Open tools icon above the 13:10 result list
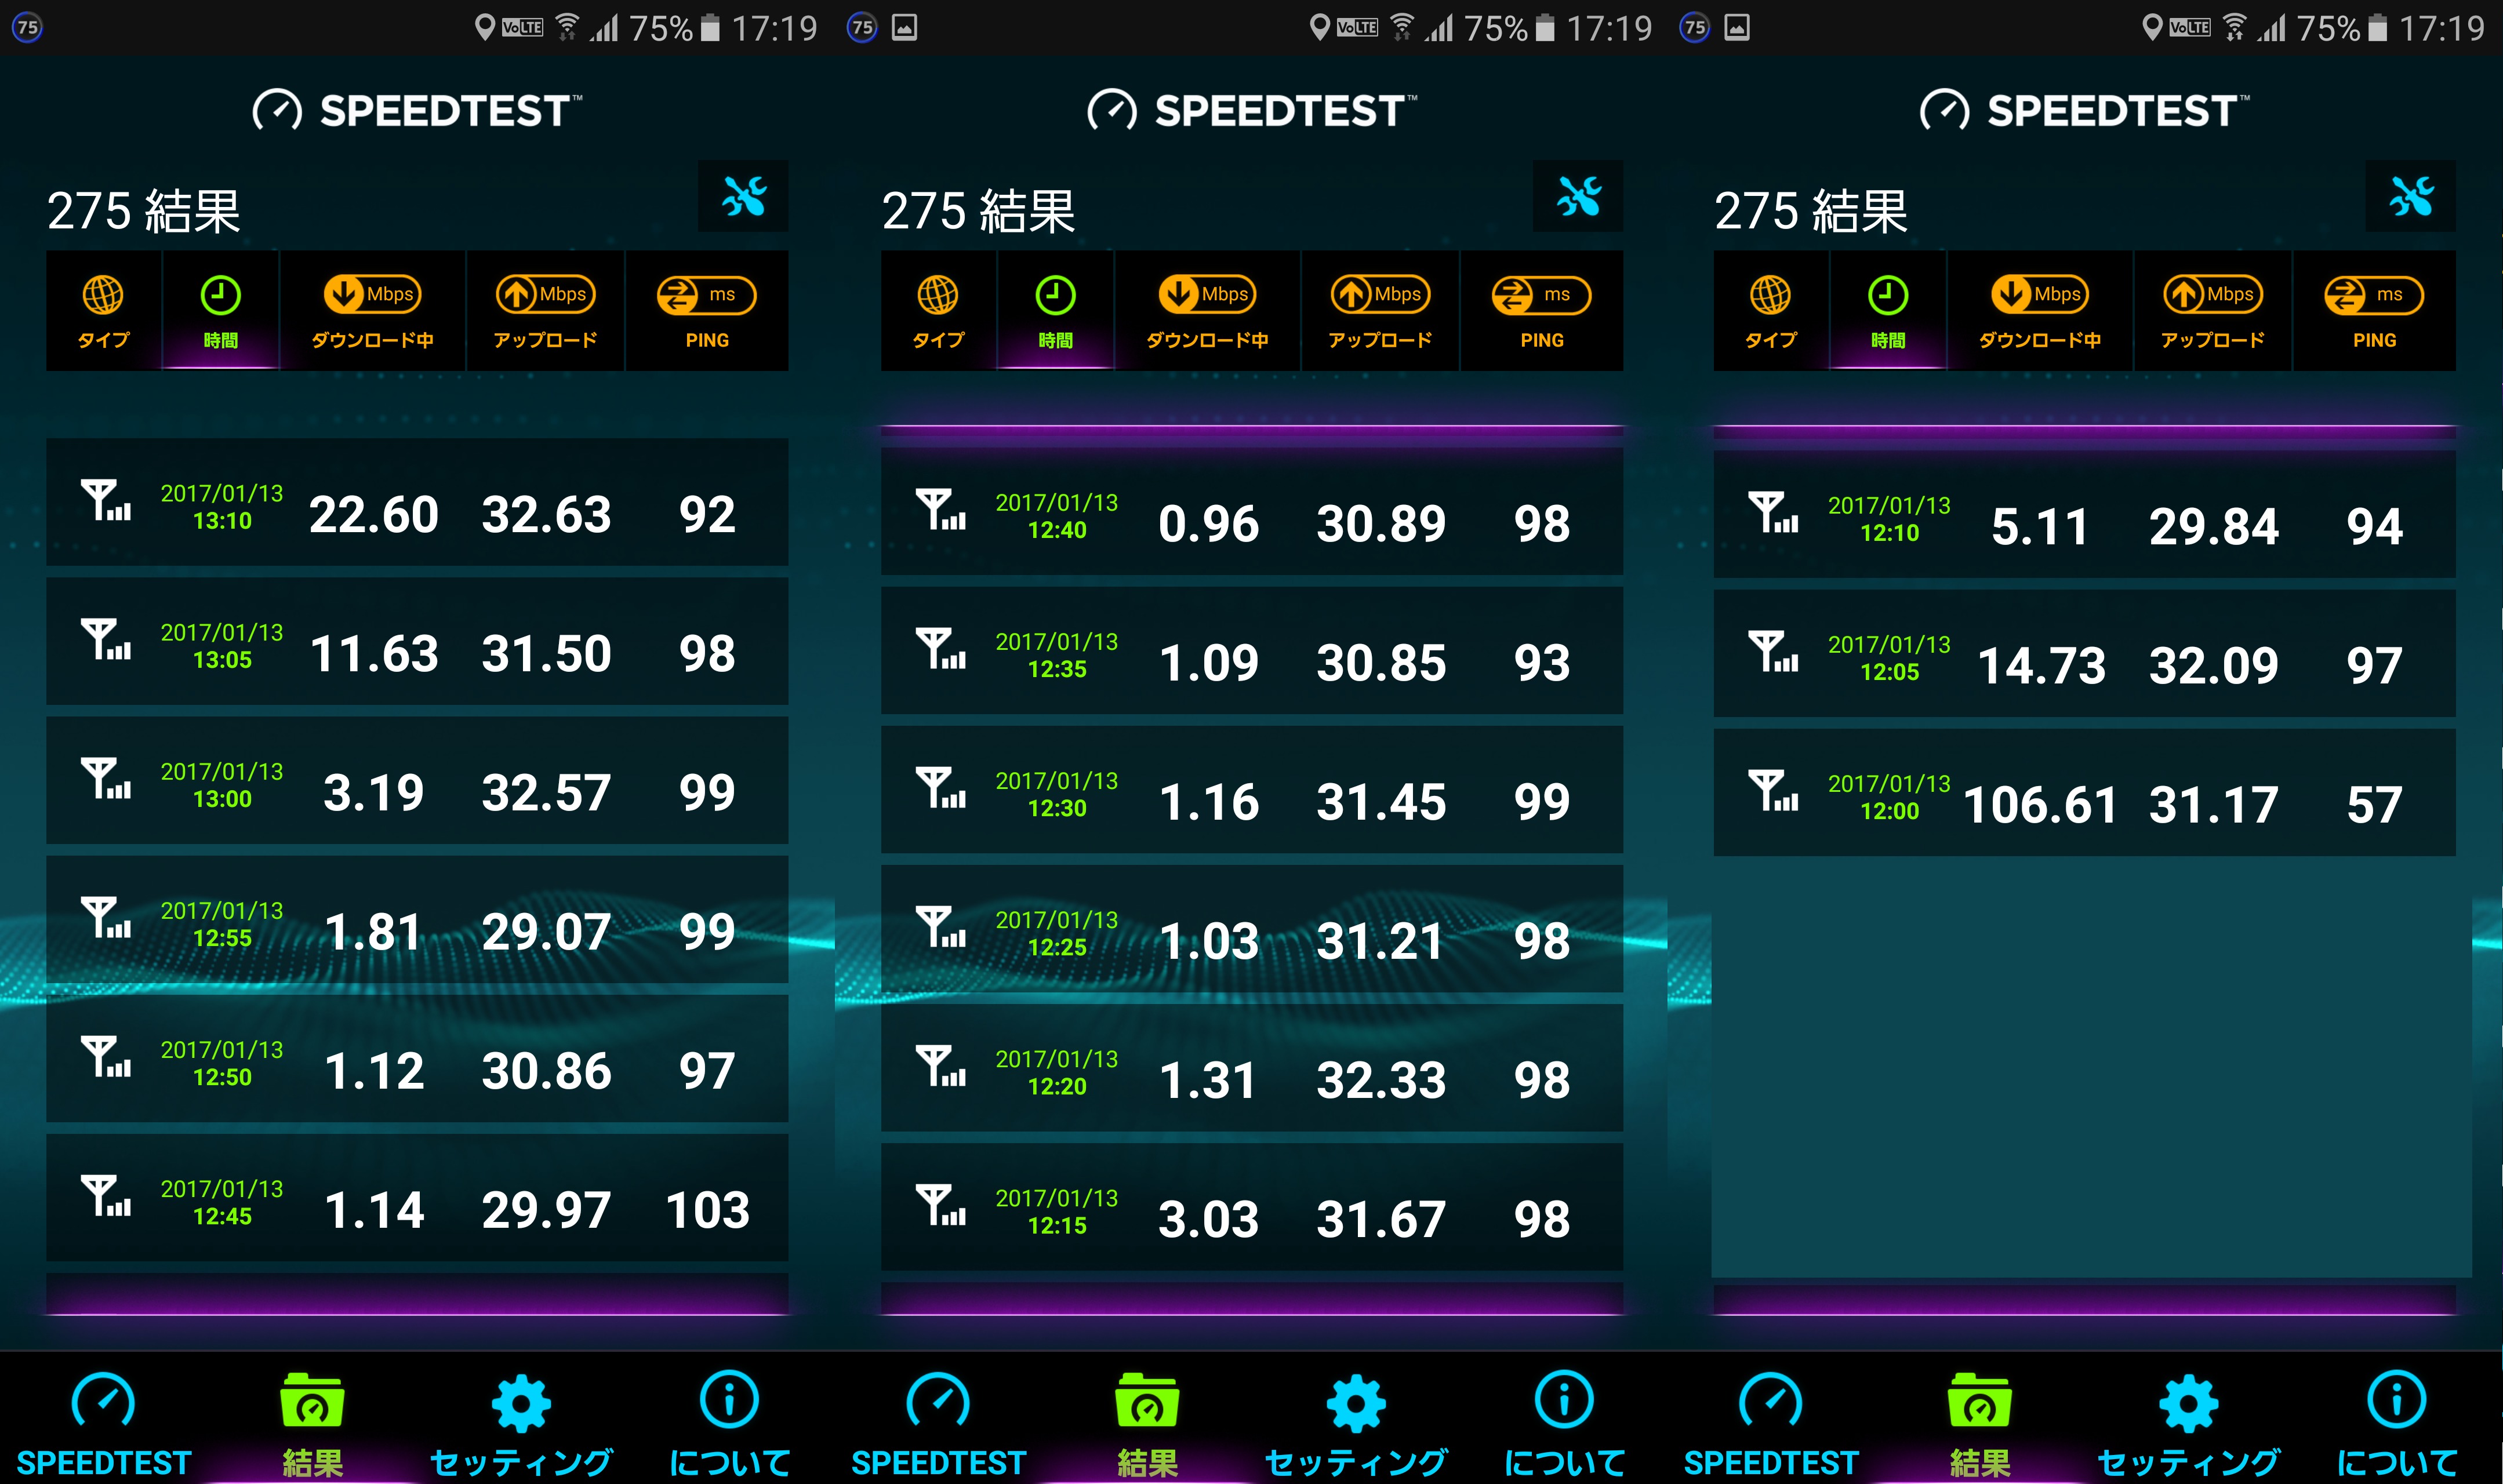Image resolution: width=2503 pixels, height=1484 pixels. (743, 196)
